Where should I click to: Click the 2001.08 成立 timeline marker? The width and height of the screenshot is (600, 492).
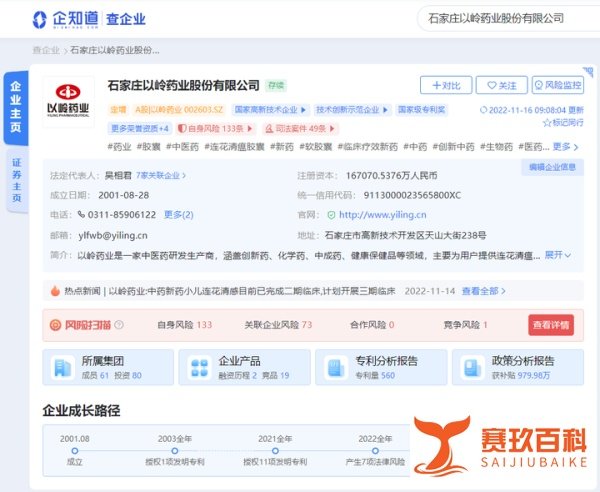[x=75, y=451]
